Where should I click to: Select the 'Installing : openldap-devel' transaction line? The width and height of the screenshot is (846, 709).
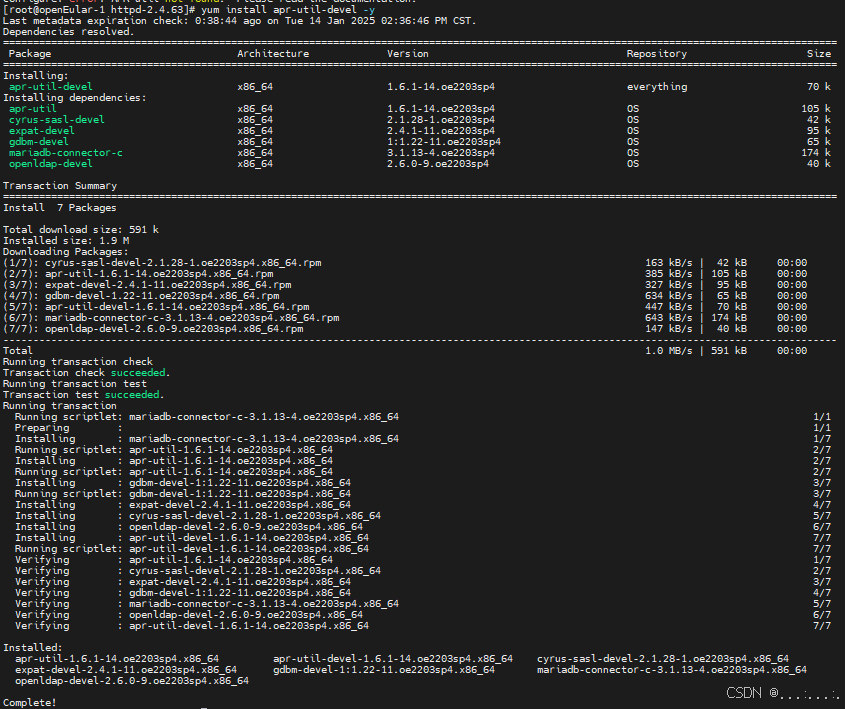[422, 527]
